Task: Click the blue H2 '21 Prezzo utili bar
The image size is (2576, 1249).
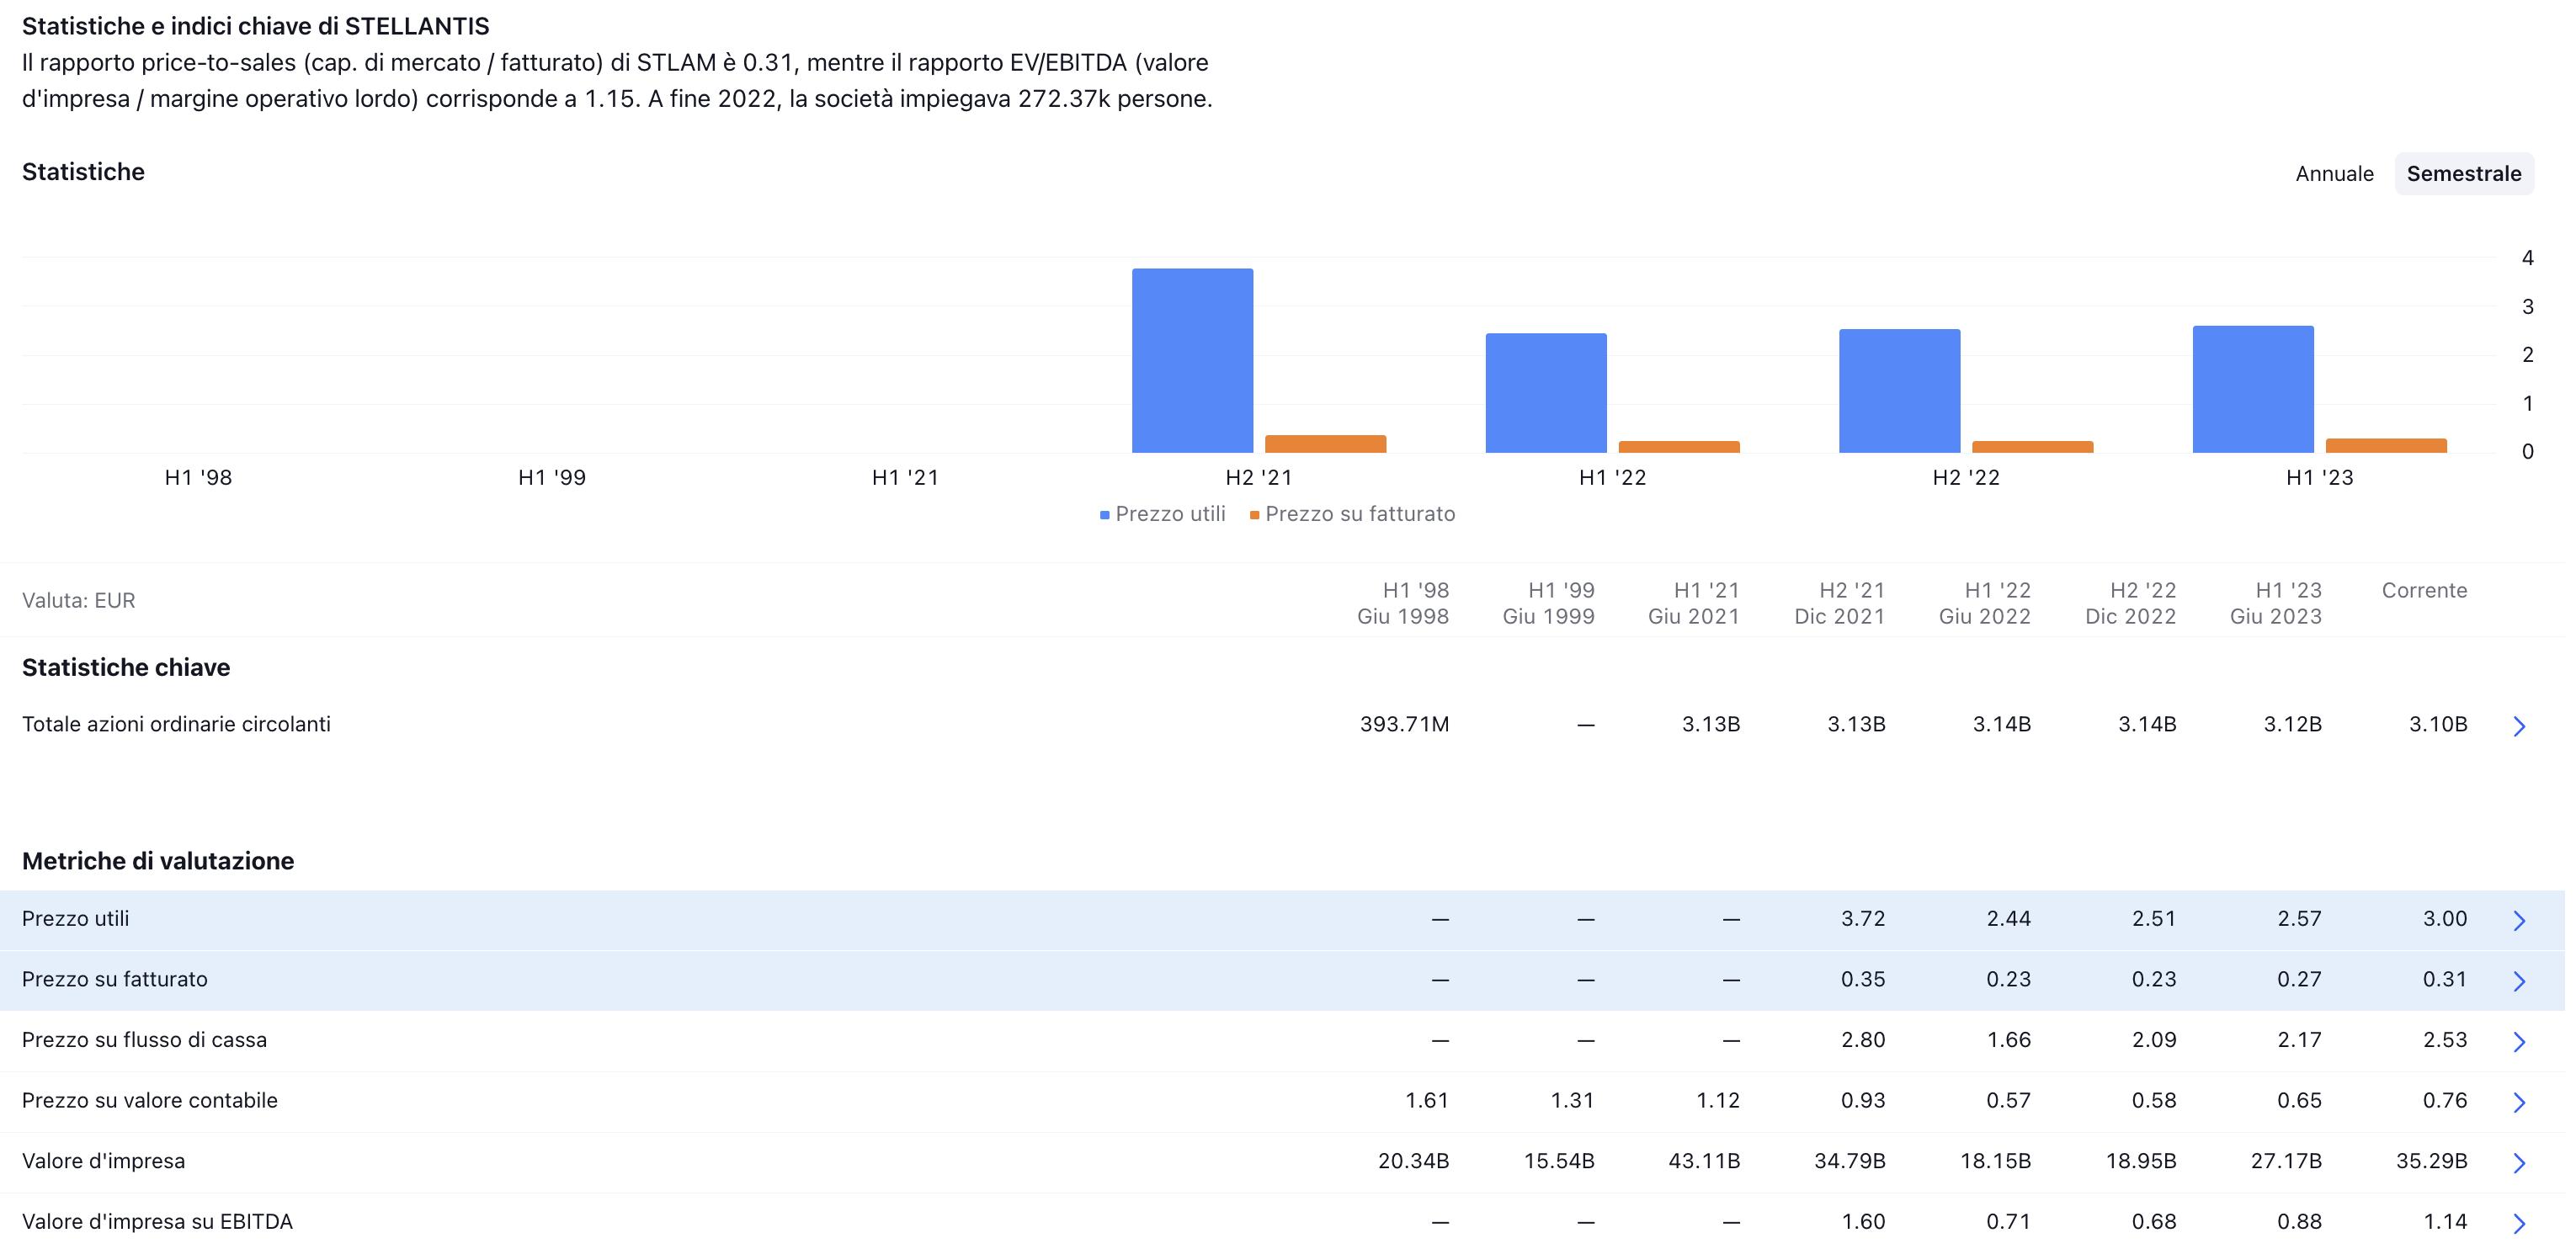Action: (1192, 360)
